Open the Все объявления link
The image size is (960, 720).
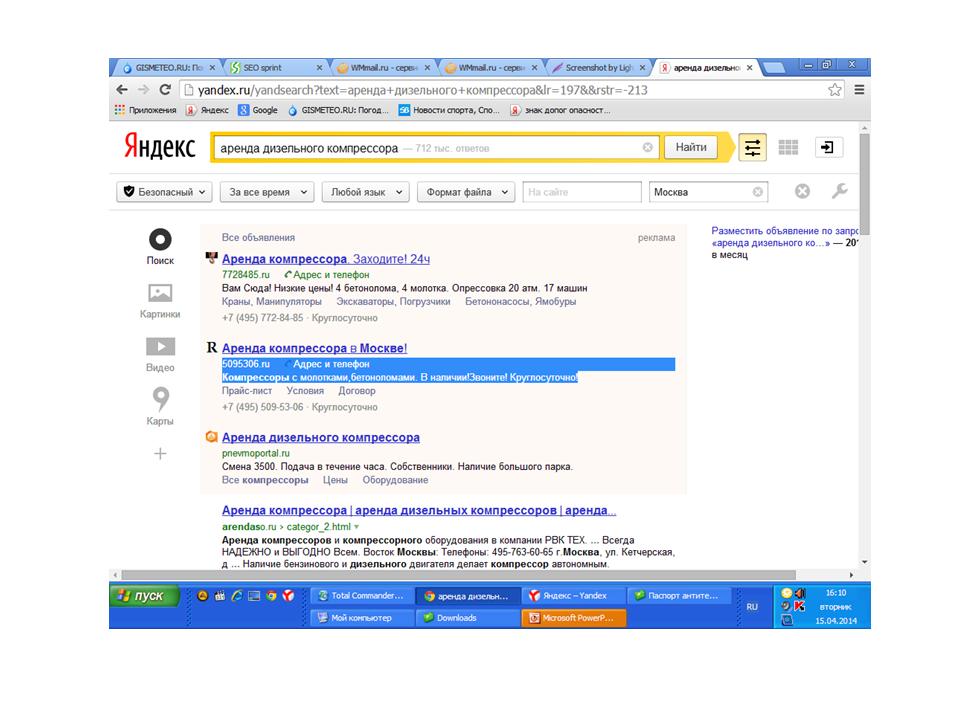click(258, 238)
